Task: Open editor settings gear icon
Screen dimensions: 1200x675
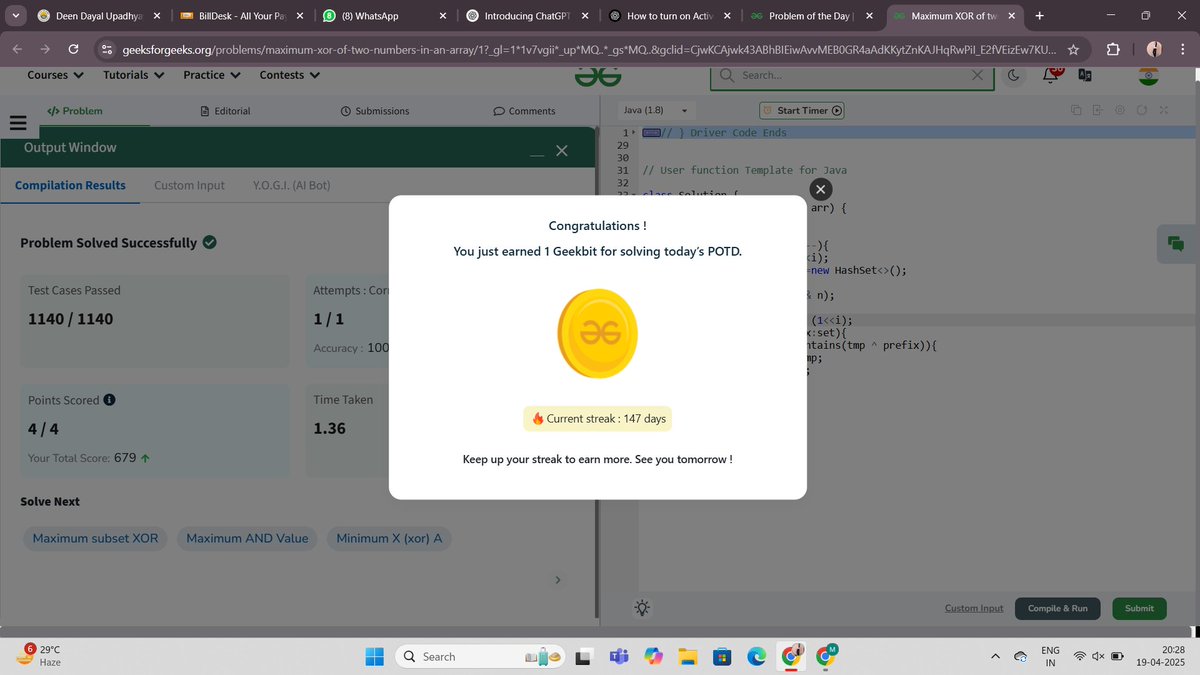Action: pyautogui.click(x=1120, y=111)
